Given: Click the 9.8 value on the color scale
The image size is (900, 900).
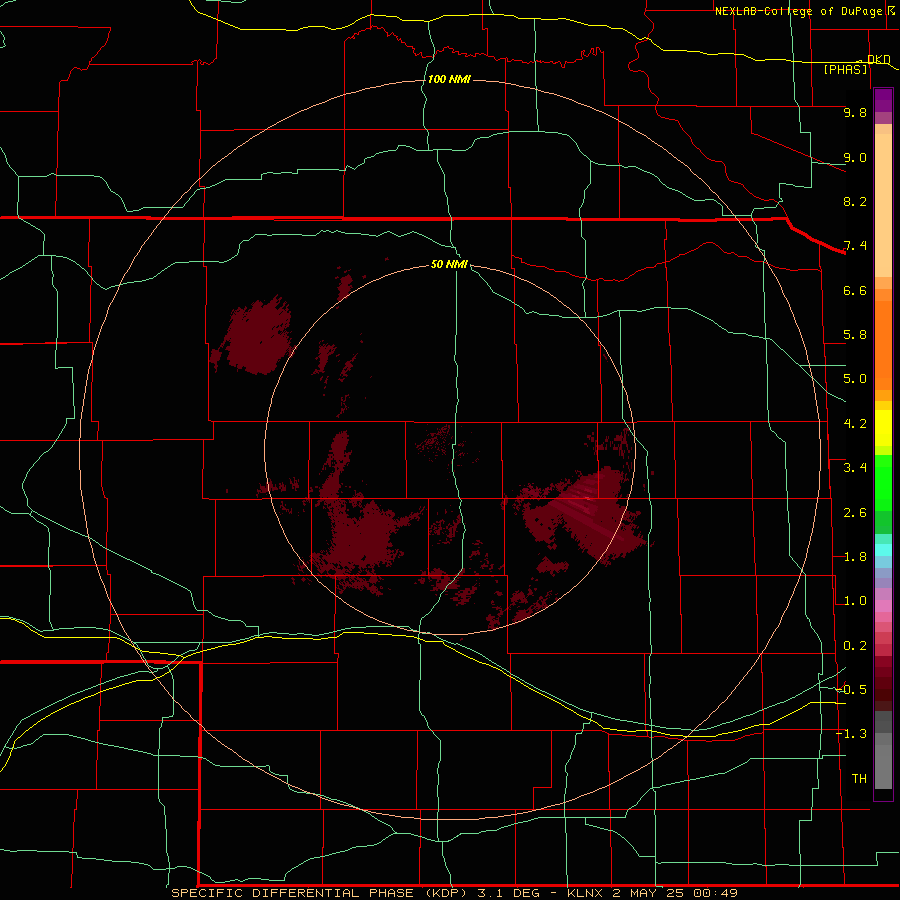Looking at the screenshot, I should tap(855, 112).
